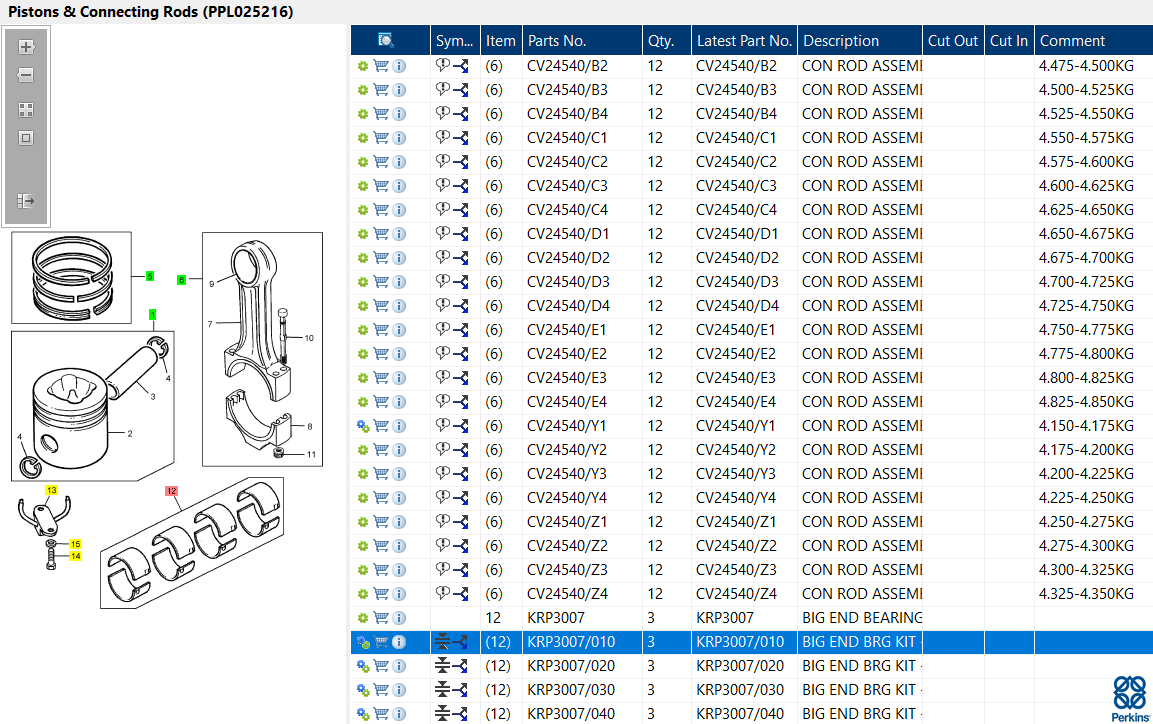Select the KRP3007 big end bearing row
The width and height of the screenshot is (1153, 724).
click(752, 618)
